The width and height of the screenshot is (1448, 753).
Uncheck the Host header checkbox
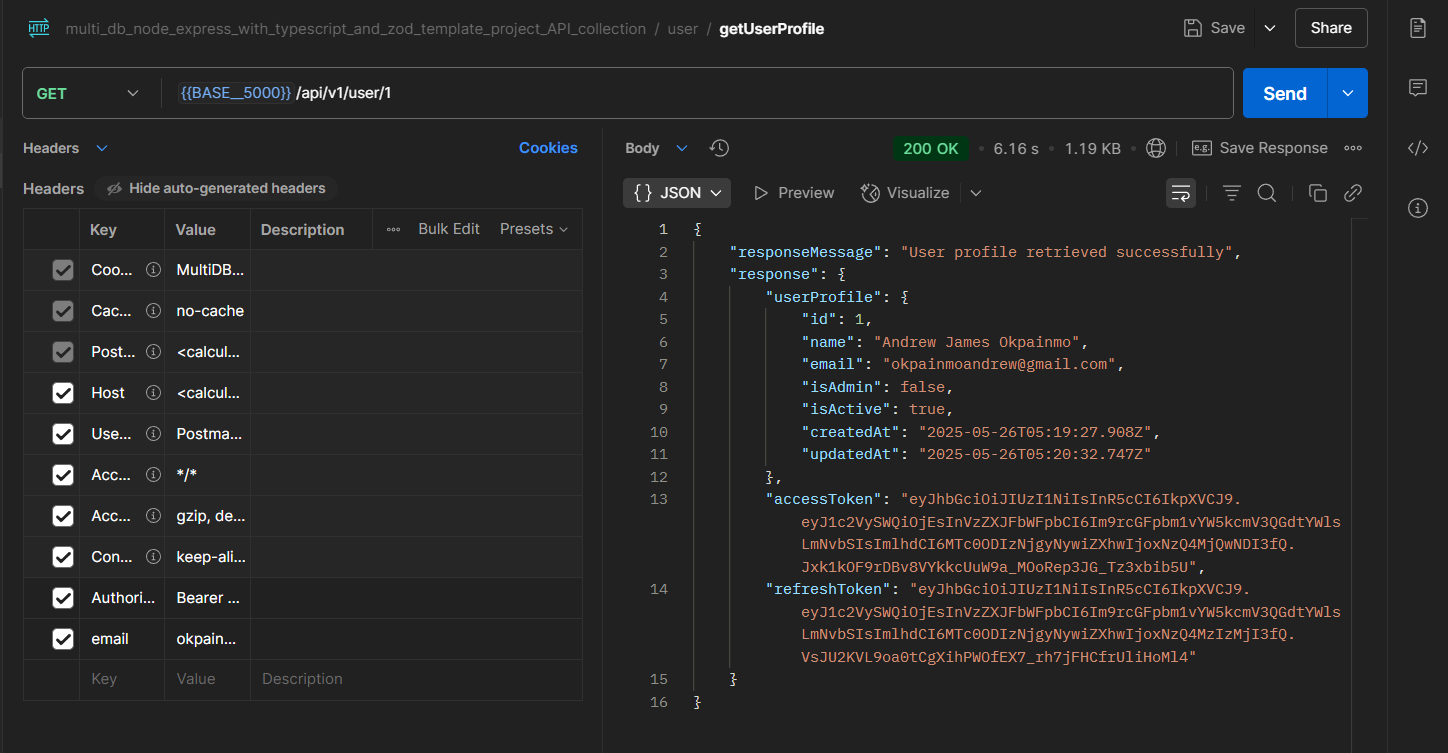63,393
